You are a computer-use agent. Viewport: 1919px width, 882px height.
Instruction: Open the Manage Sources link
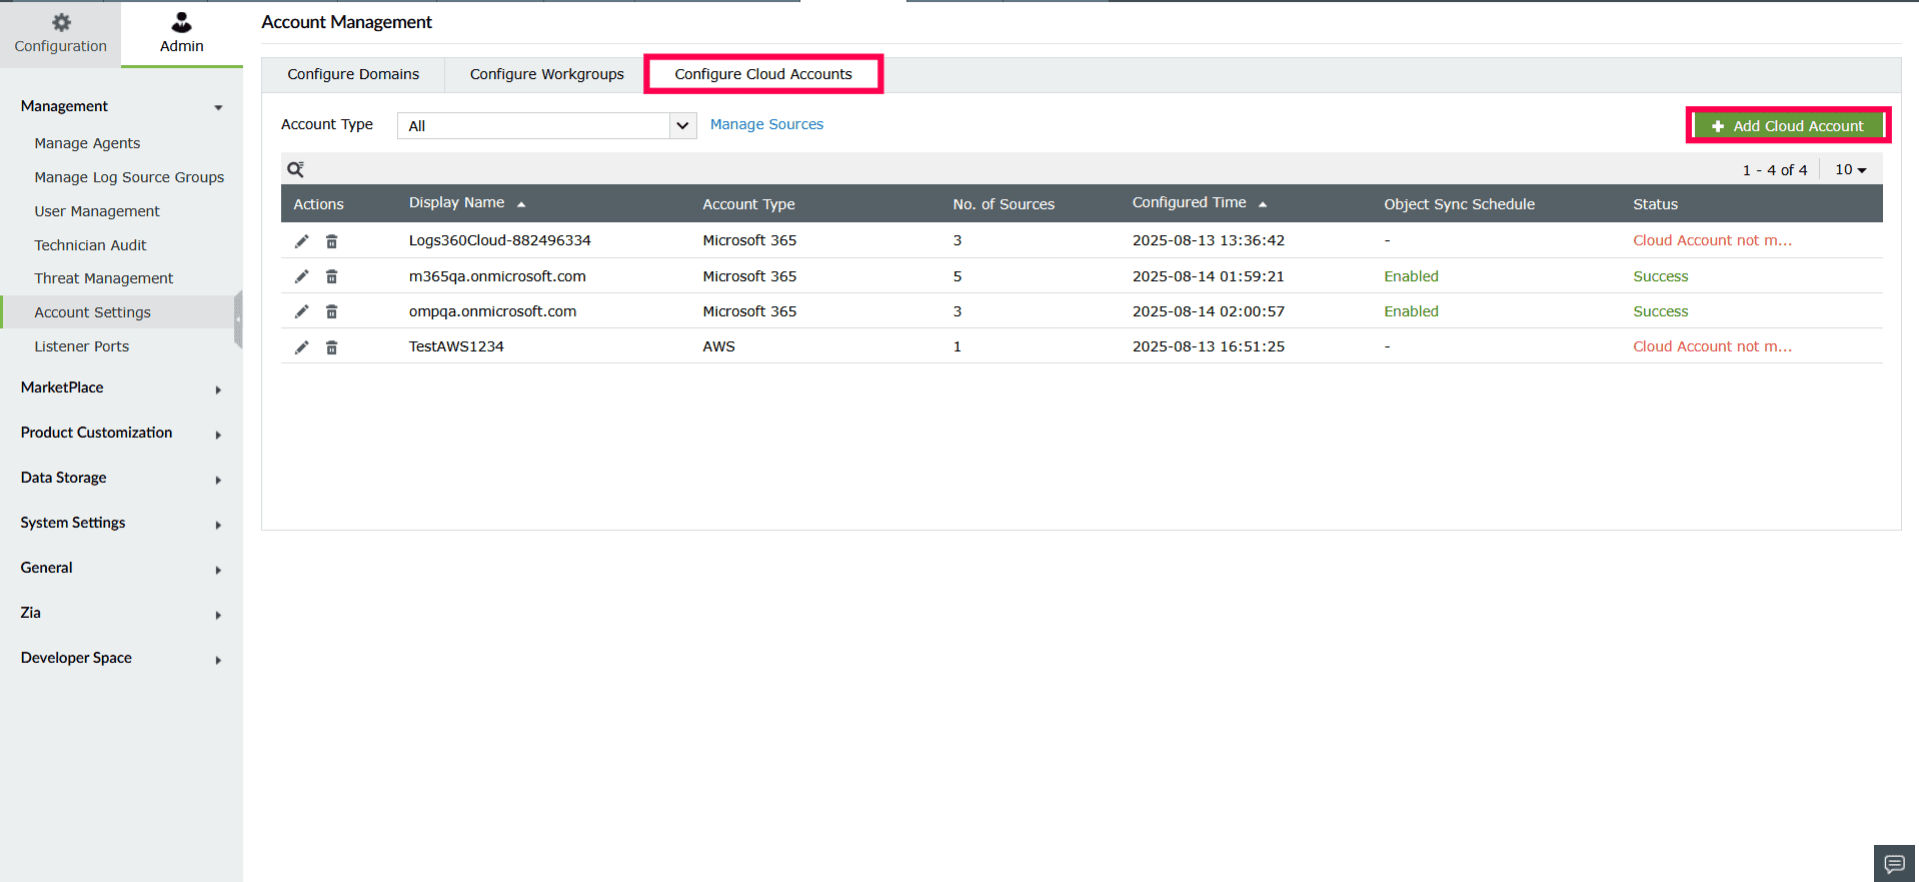[767, 124]
